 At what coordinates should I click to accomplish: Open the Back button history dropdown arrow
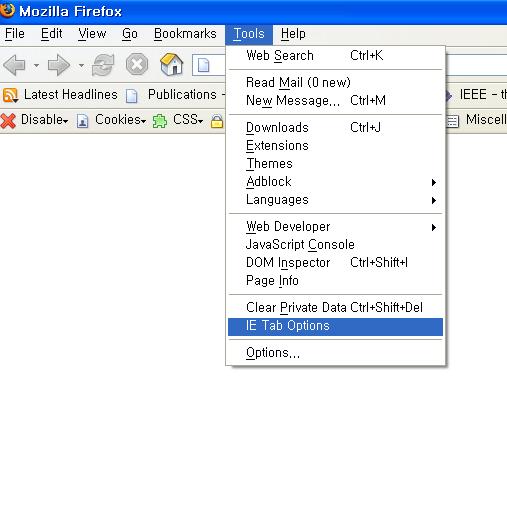[36, 65]
